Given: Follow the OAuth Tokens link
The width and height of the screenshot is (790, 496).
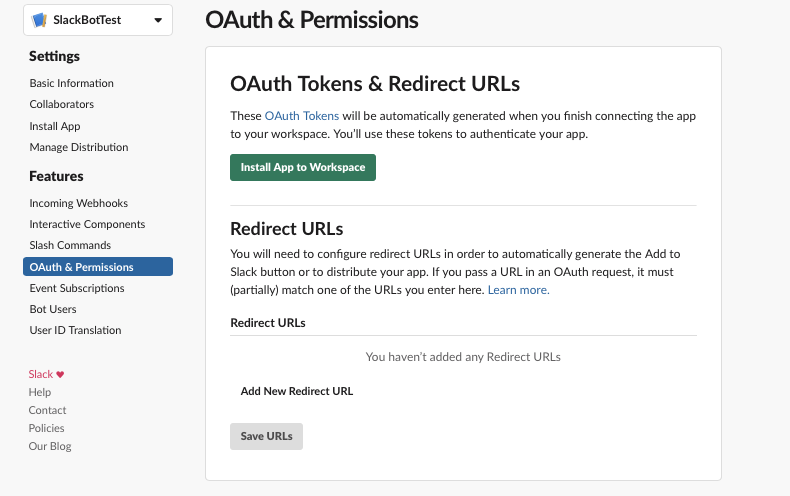Looking at the screenshot, I should [302, 116].
